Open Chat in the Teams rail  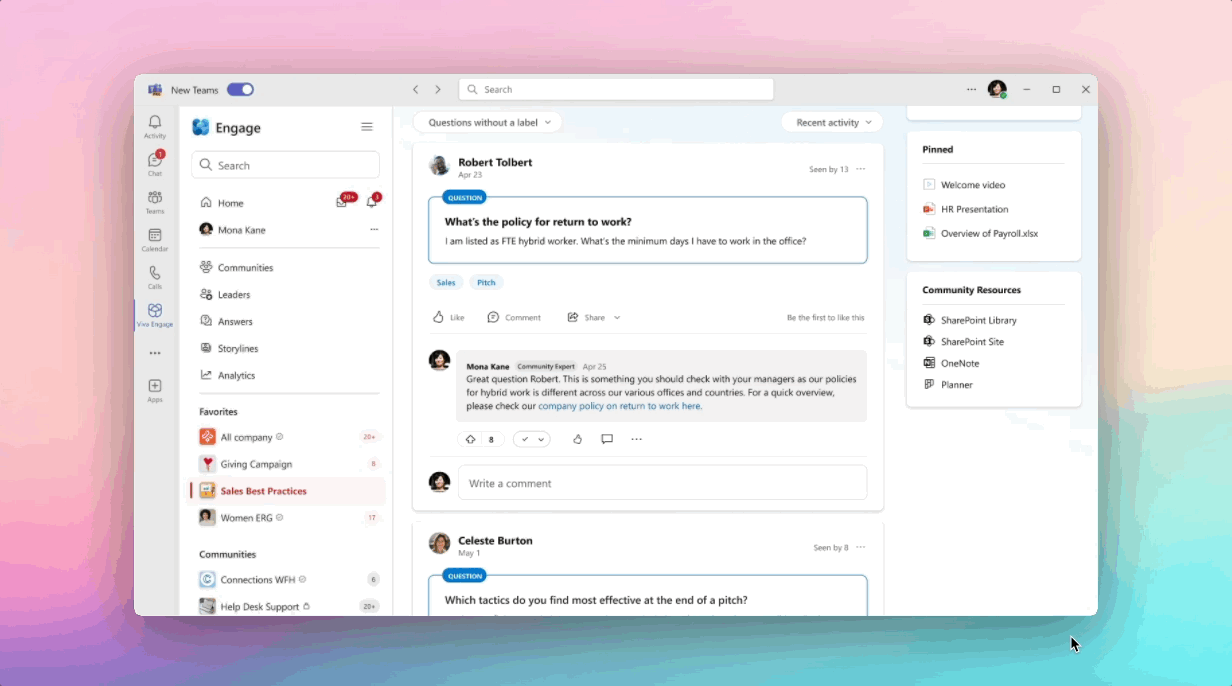point(155,163)
